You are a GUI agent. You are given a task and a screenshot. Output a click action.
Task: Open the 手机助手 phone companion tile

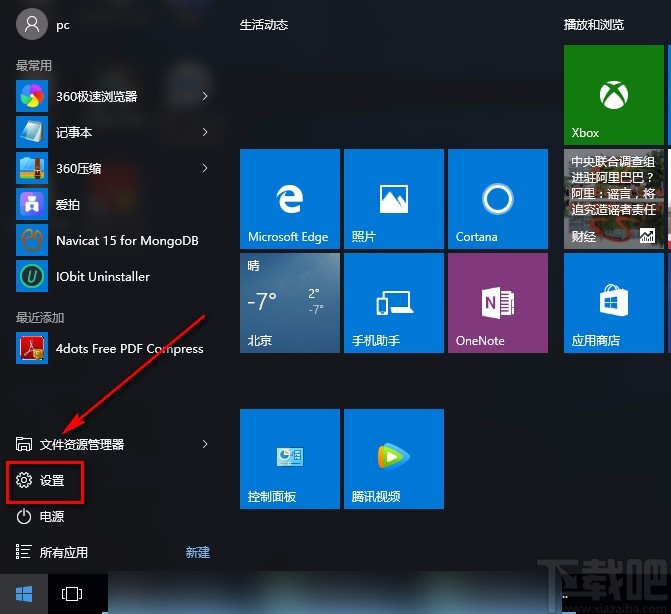tap(394, 303)
